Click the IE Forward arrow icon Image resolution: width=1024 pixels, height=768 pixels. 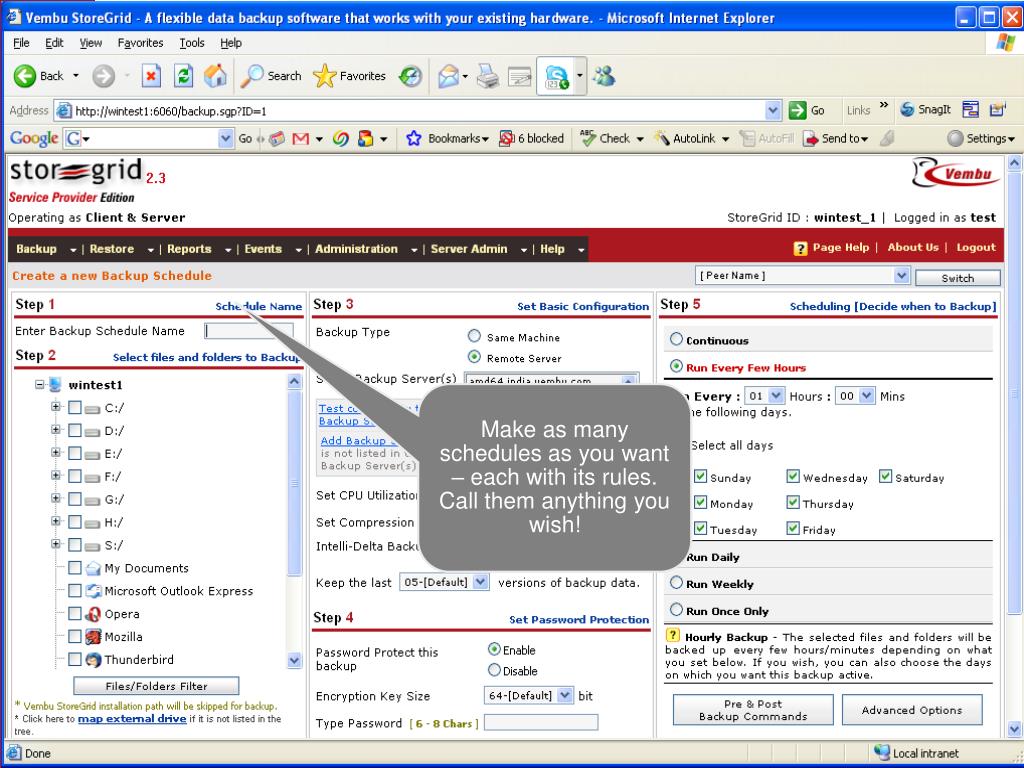coord(103,76)
